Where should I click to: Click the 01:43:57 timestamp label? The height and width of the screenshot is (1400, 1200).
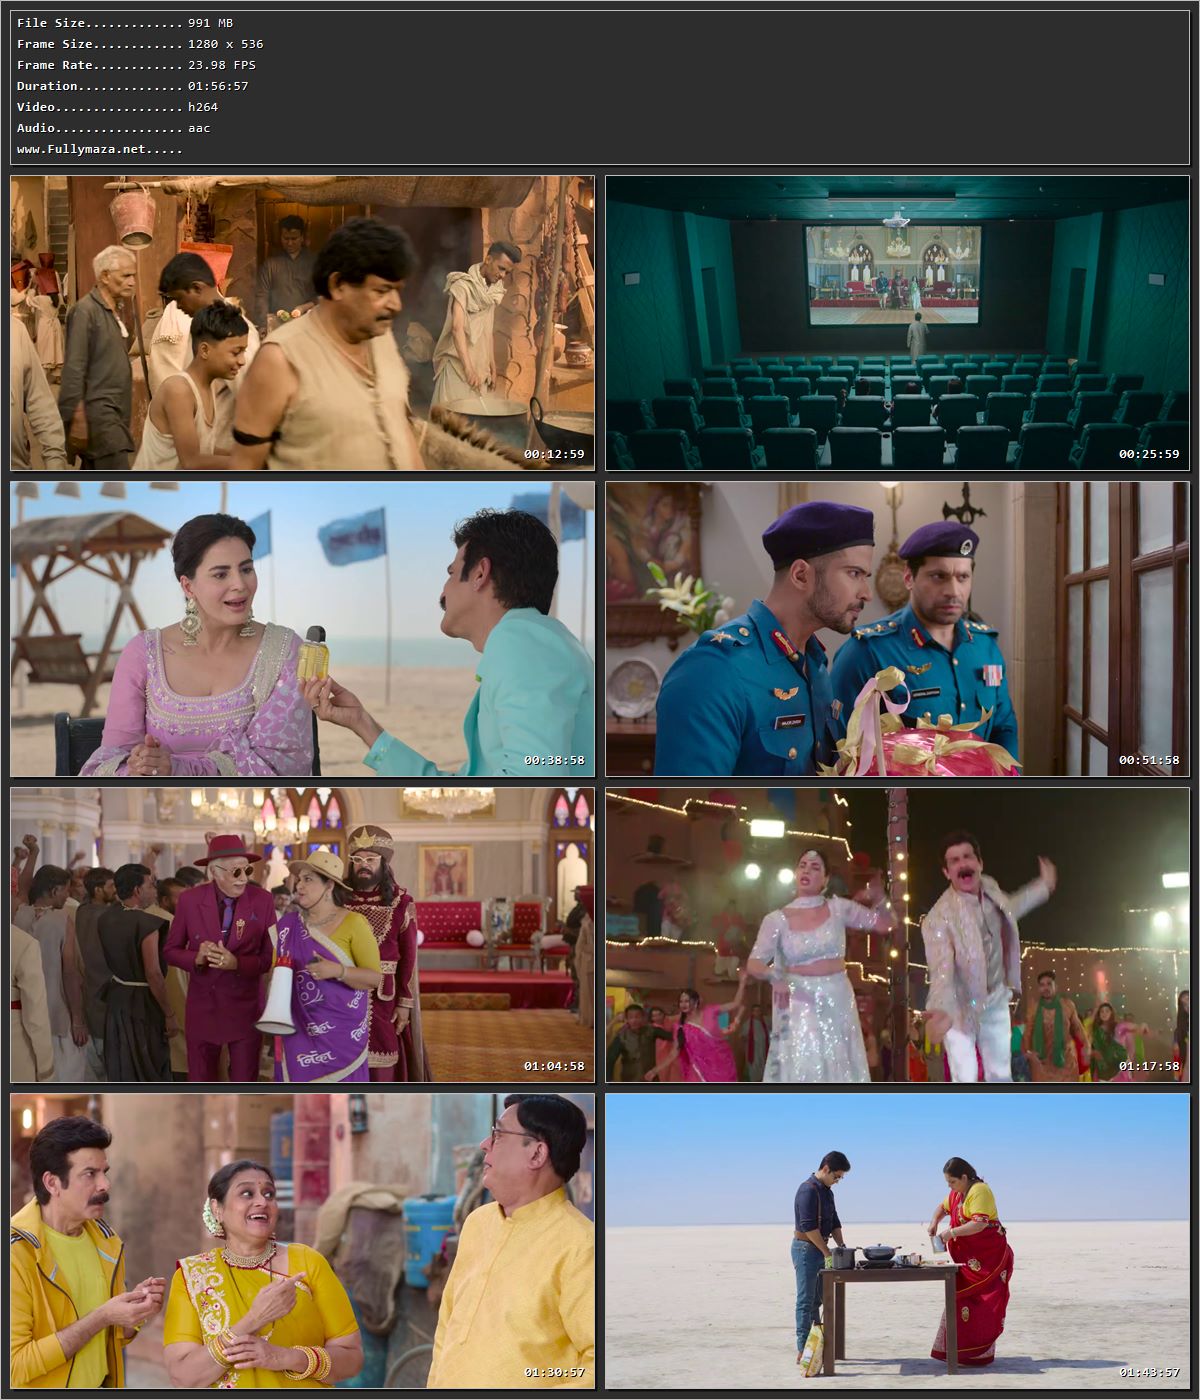(x=1149, y=1372)
